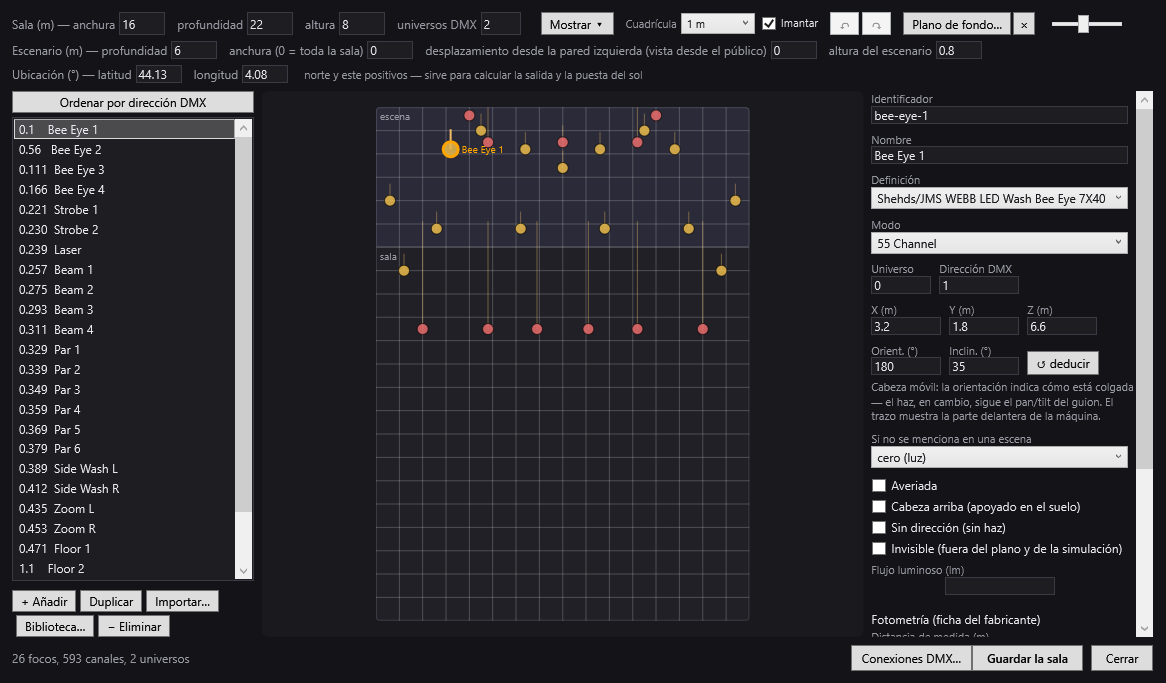This screenshot has width=1166, height=683.
Task: Click Guardar la sala
Action: coord(1027,658)
